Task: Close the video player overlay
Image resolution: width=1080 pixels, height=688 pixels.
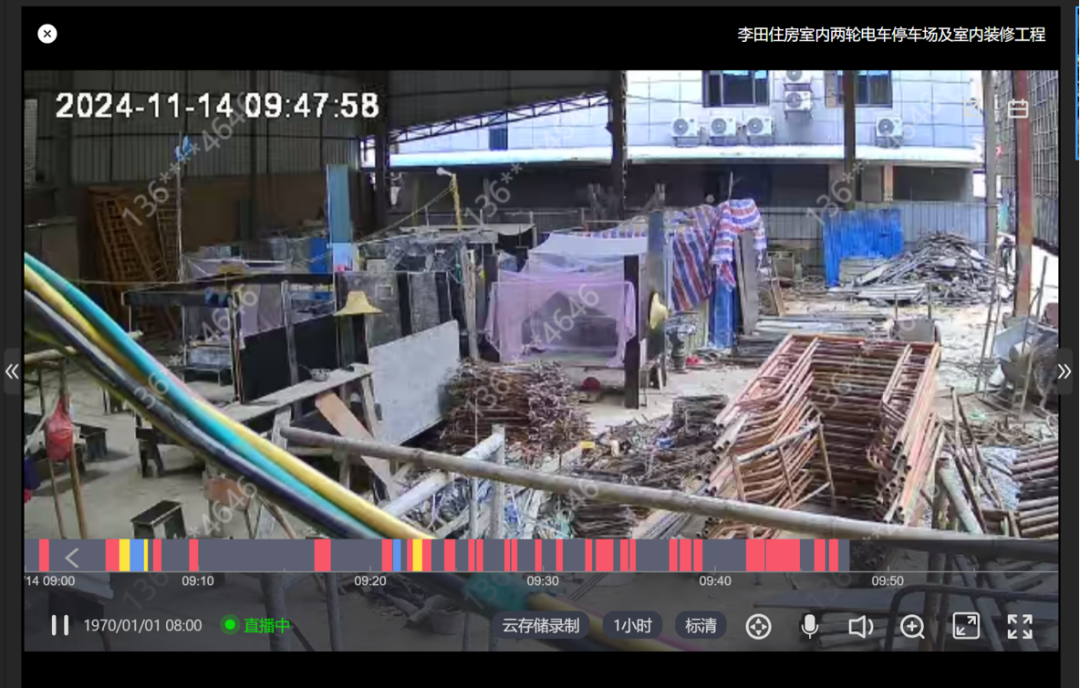Action: pos(47,34)
